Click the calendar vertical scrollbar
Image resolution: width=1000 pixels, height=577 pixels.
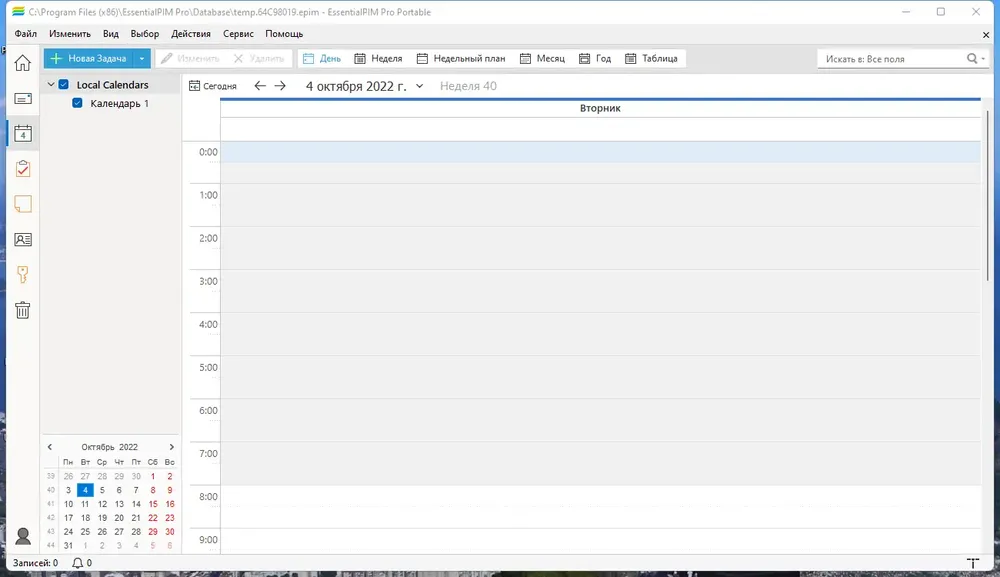click(x=988, y=196)
